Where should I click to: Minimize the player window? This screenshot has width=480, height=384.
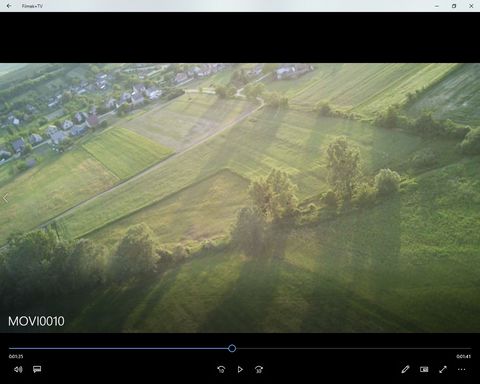(437, 6)
